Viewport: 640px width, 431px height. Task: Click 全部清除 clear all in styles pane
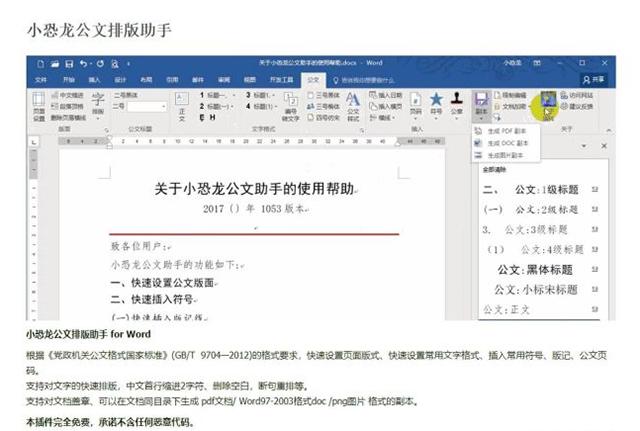point(494,169)
